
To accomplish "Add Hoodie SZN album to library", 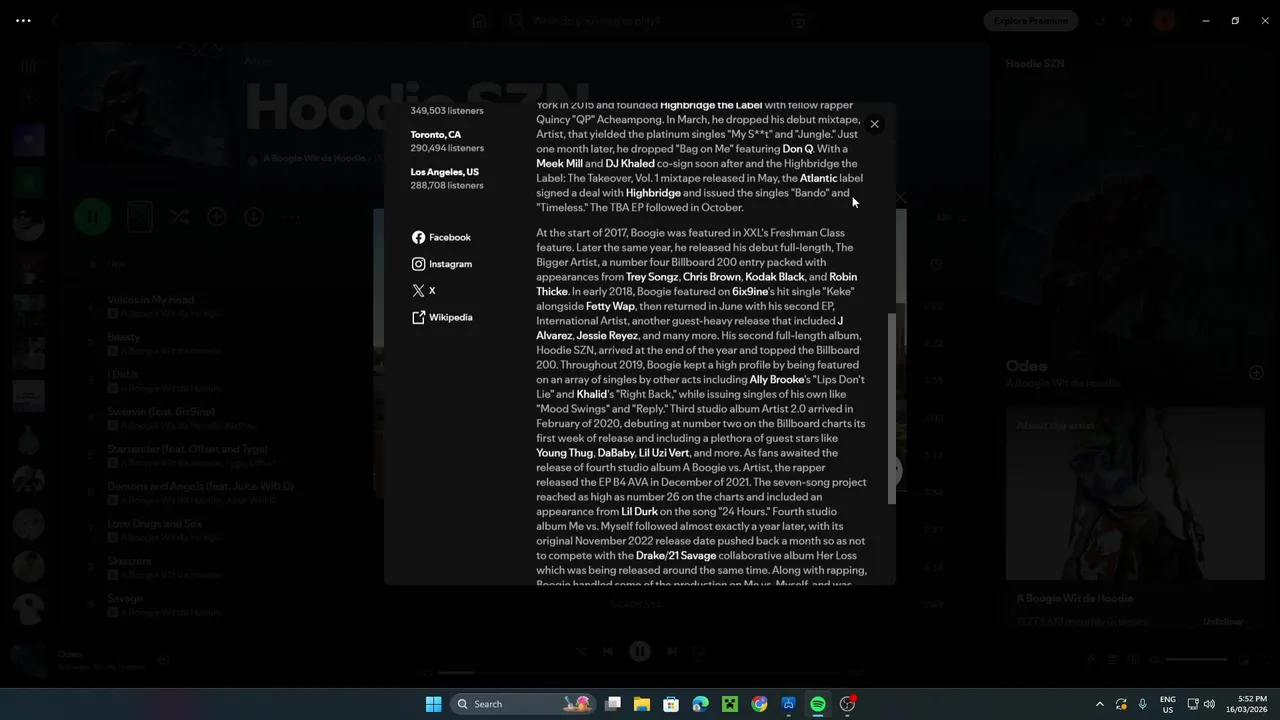I will click(x=216, y=217).
